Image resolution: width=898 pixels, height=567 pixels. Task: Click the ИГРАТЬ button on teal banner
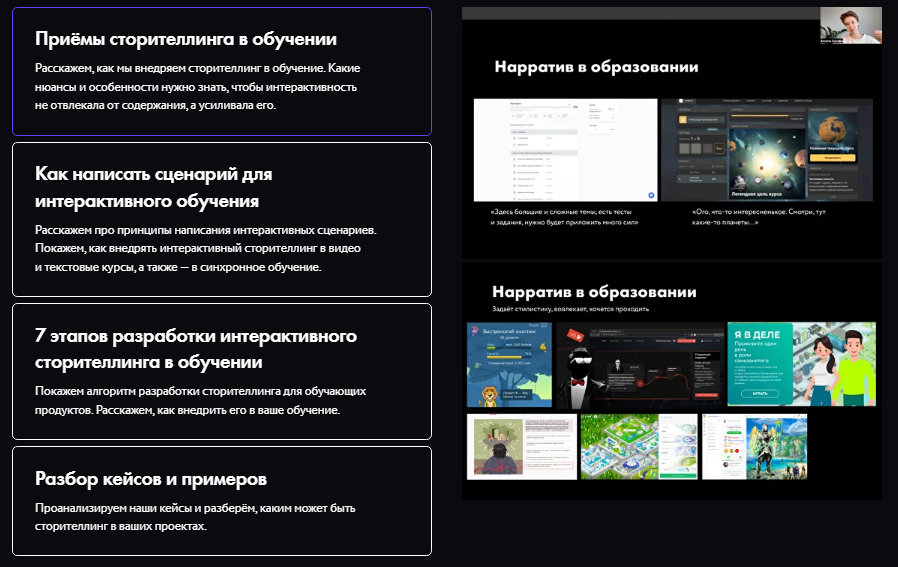pos(760,394)
